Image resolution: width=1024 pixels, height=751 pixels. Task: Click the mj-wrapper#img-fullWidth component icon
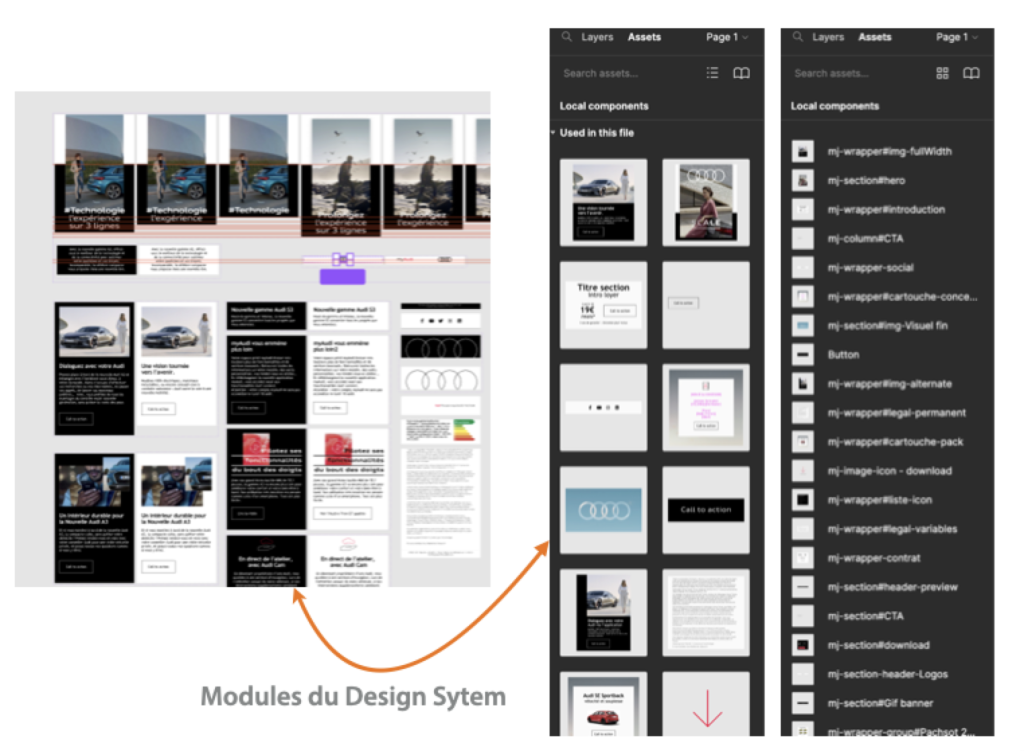[x=802, y=152]
